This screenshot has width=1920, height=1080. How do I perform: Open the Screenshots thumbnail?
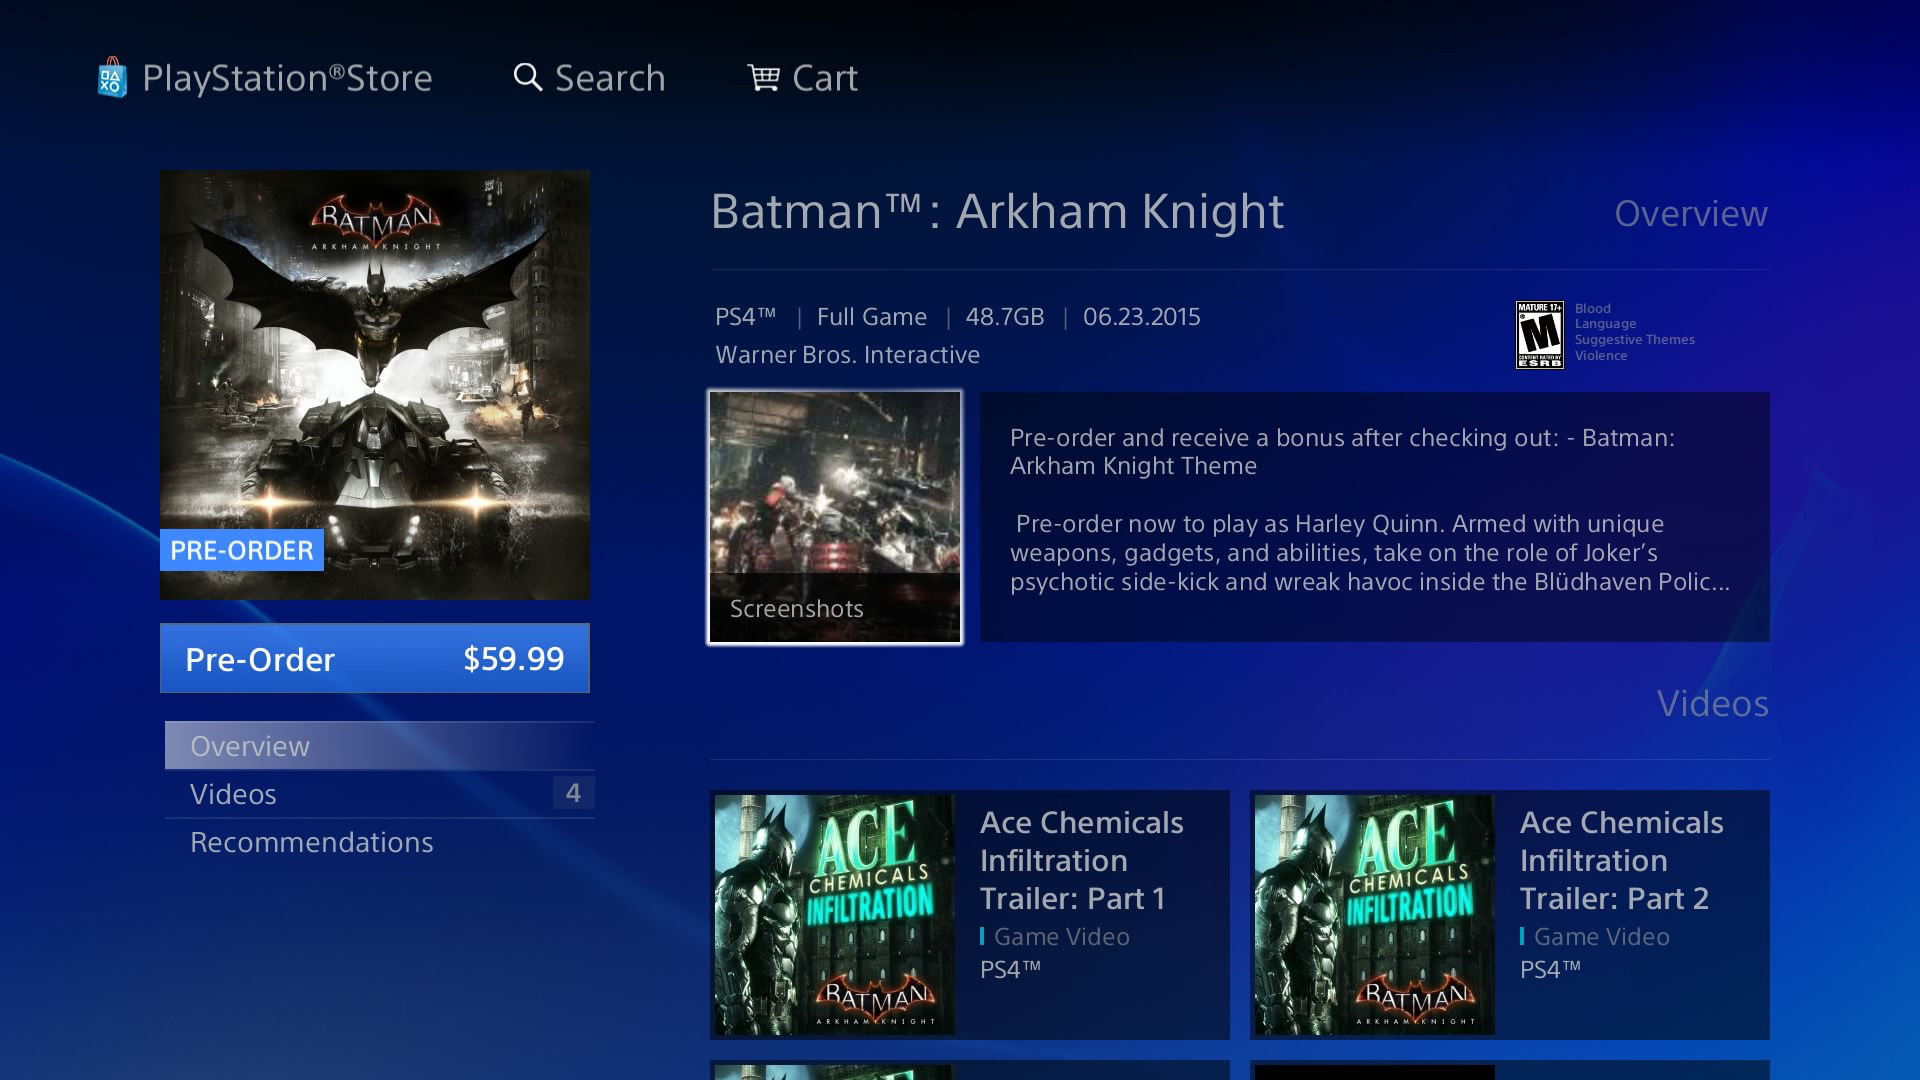coord(835,517)
